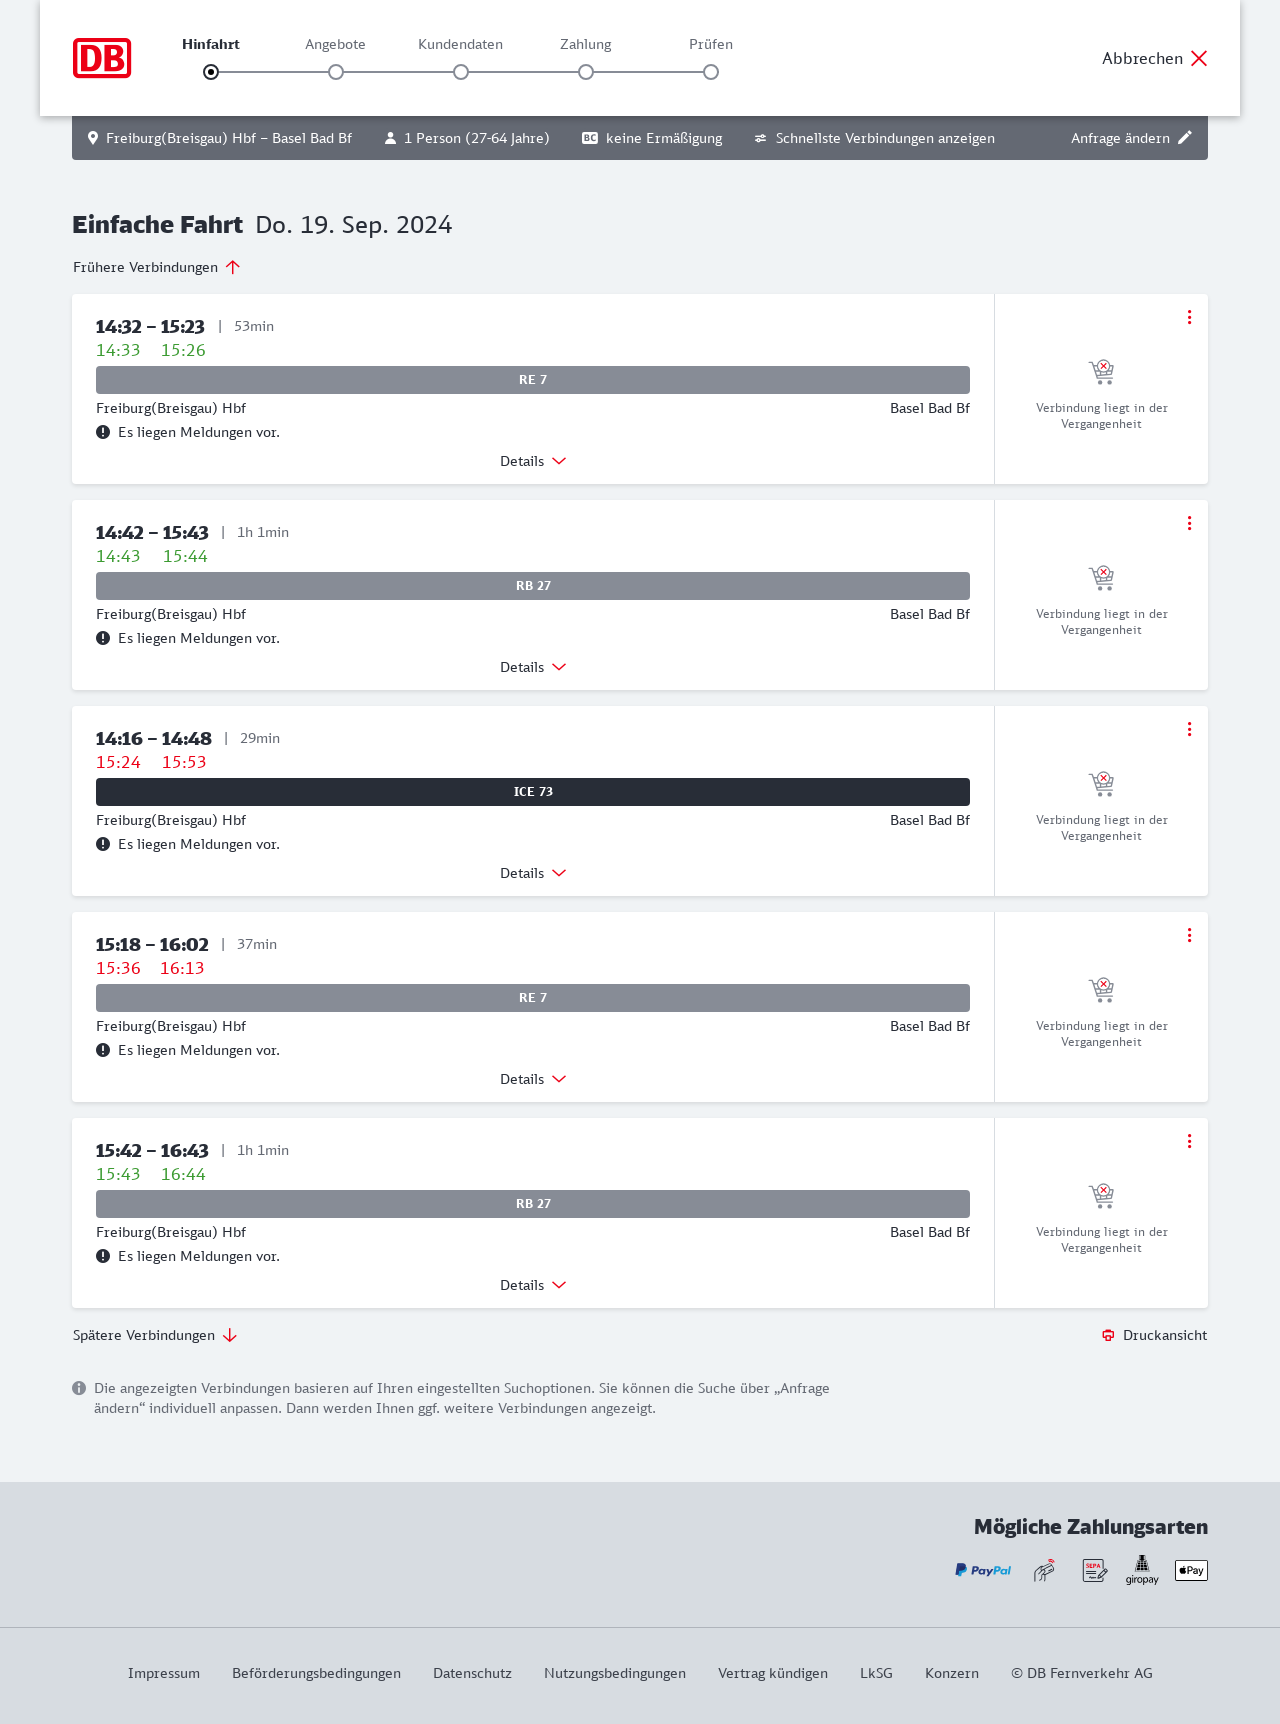Select the Hinfahrt progress step

(x=211, y=72)
